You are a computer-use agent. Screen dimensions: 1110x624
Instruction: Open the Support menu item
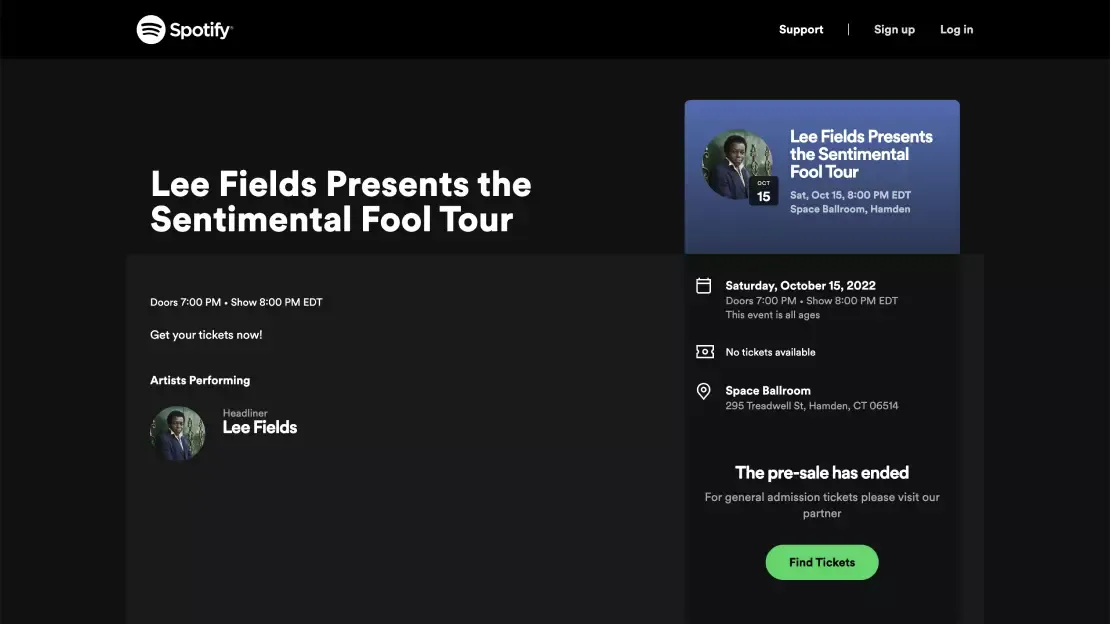(x=801, y=30)
